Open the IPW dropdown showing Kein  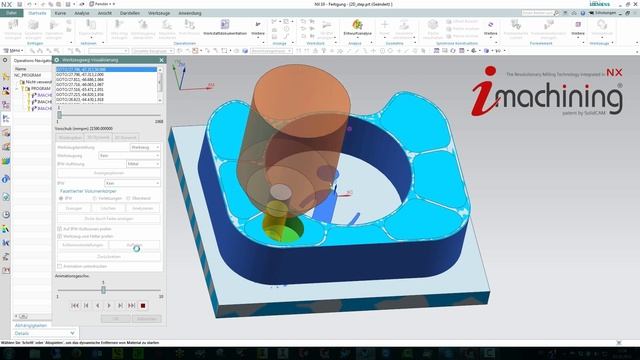click(132, 183)
